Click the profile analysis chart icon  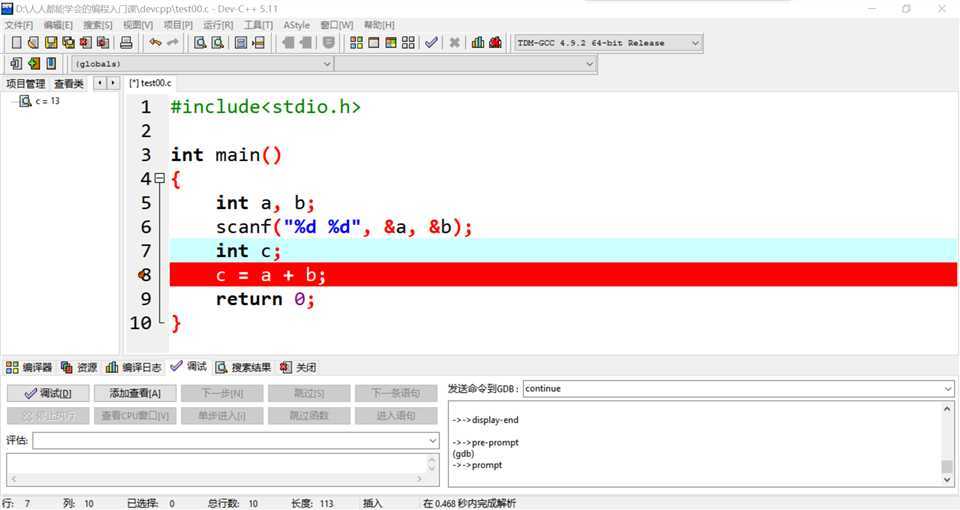[x=478, y=43]
